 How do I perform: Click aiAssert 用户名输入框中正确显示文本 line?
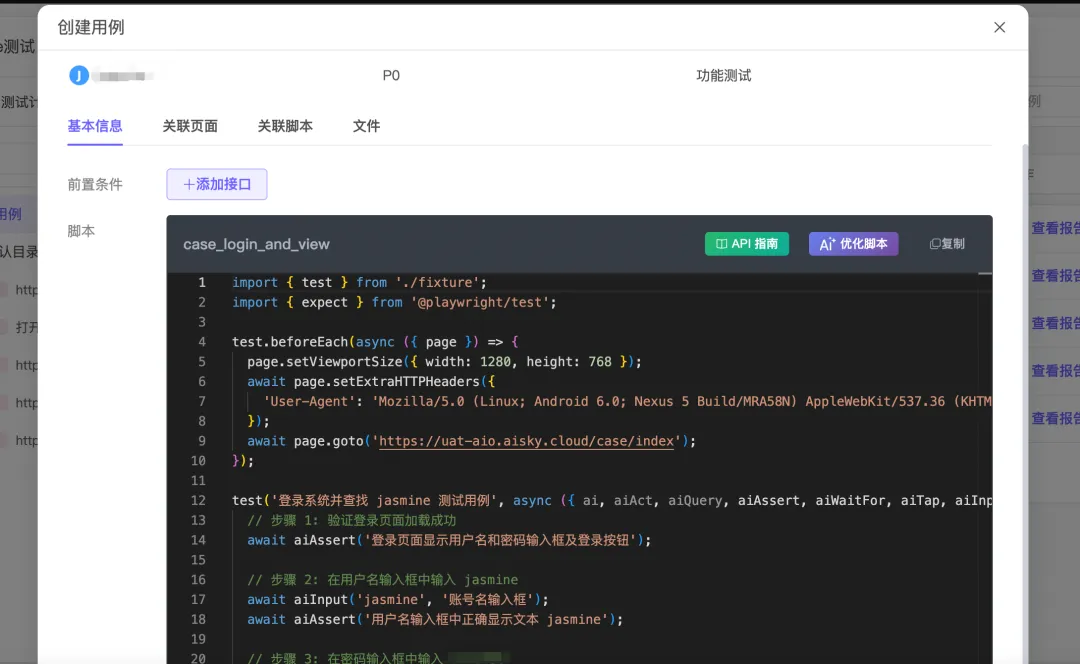(435, 620)
